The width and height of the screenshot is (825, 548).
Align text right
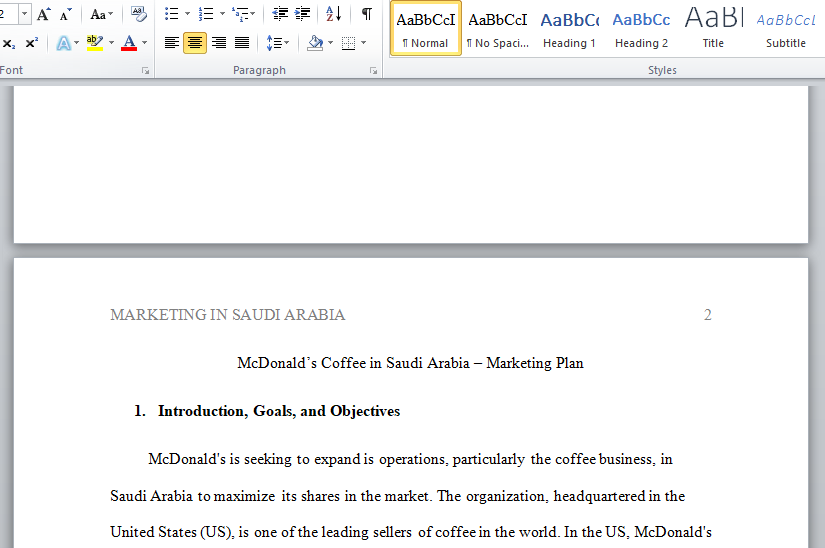219,43
